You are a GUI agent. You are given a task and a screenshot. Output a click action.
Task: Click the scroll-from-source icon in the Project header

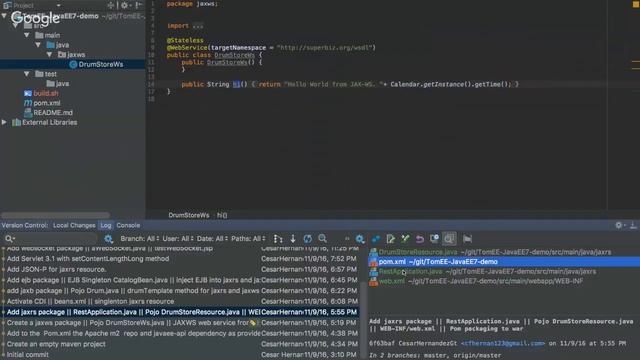pos(111,5)
